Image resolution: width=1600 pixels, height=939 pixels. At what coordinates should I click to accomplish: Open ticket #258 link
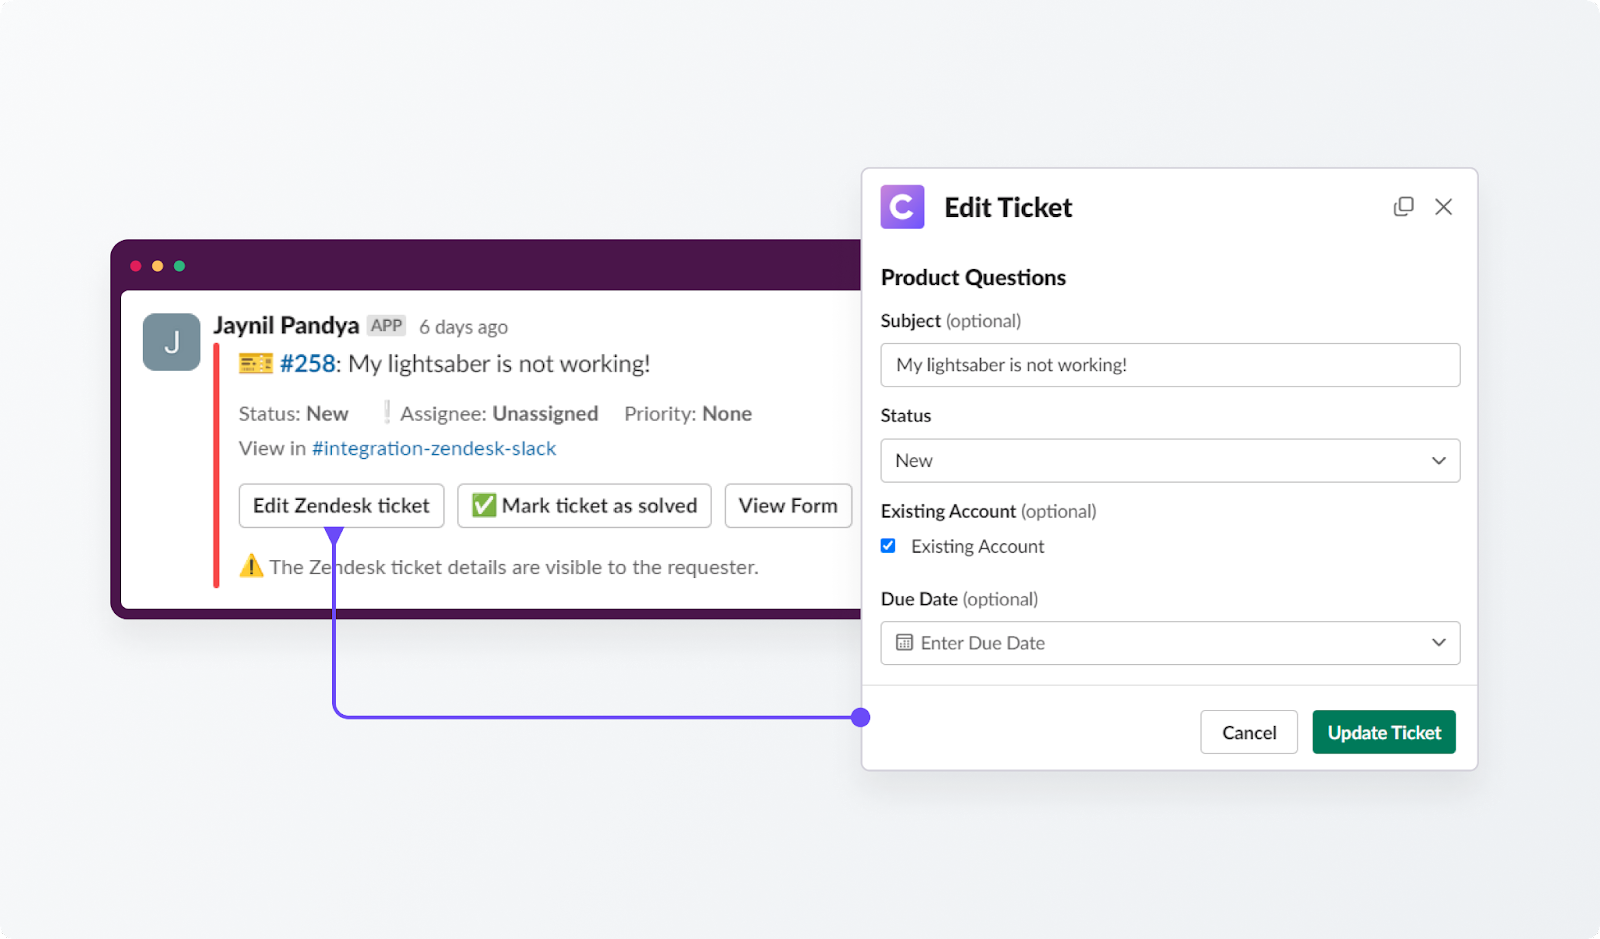(307, 364)
